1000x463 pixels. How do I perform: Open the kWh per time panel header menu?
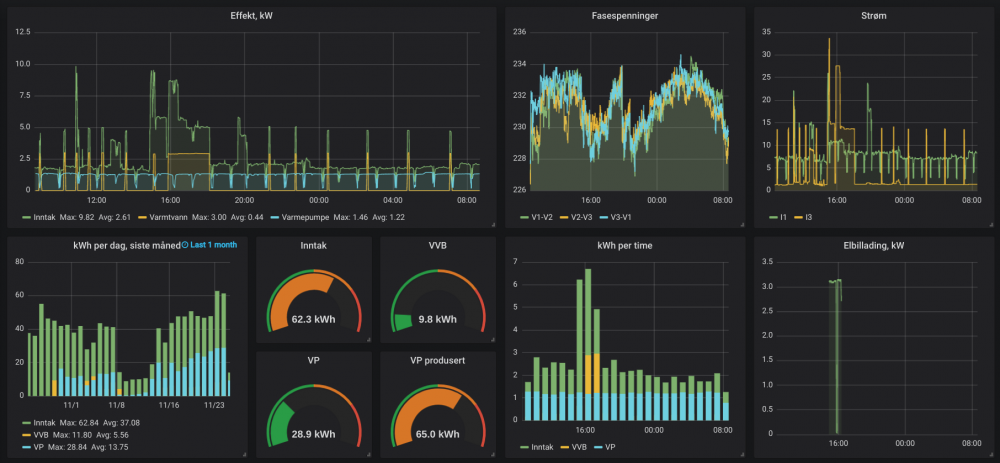point(625,245)
